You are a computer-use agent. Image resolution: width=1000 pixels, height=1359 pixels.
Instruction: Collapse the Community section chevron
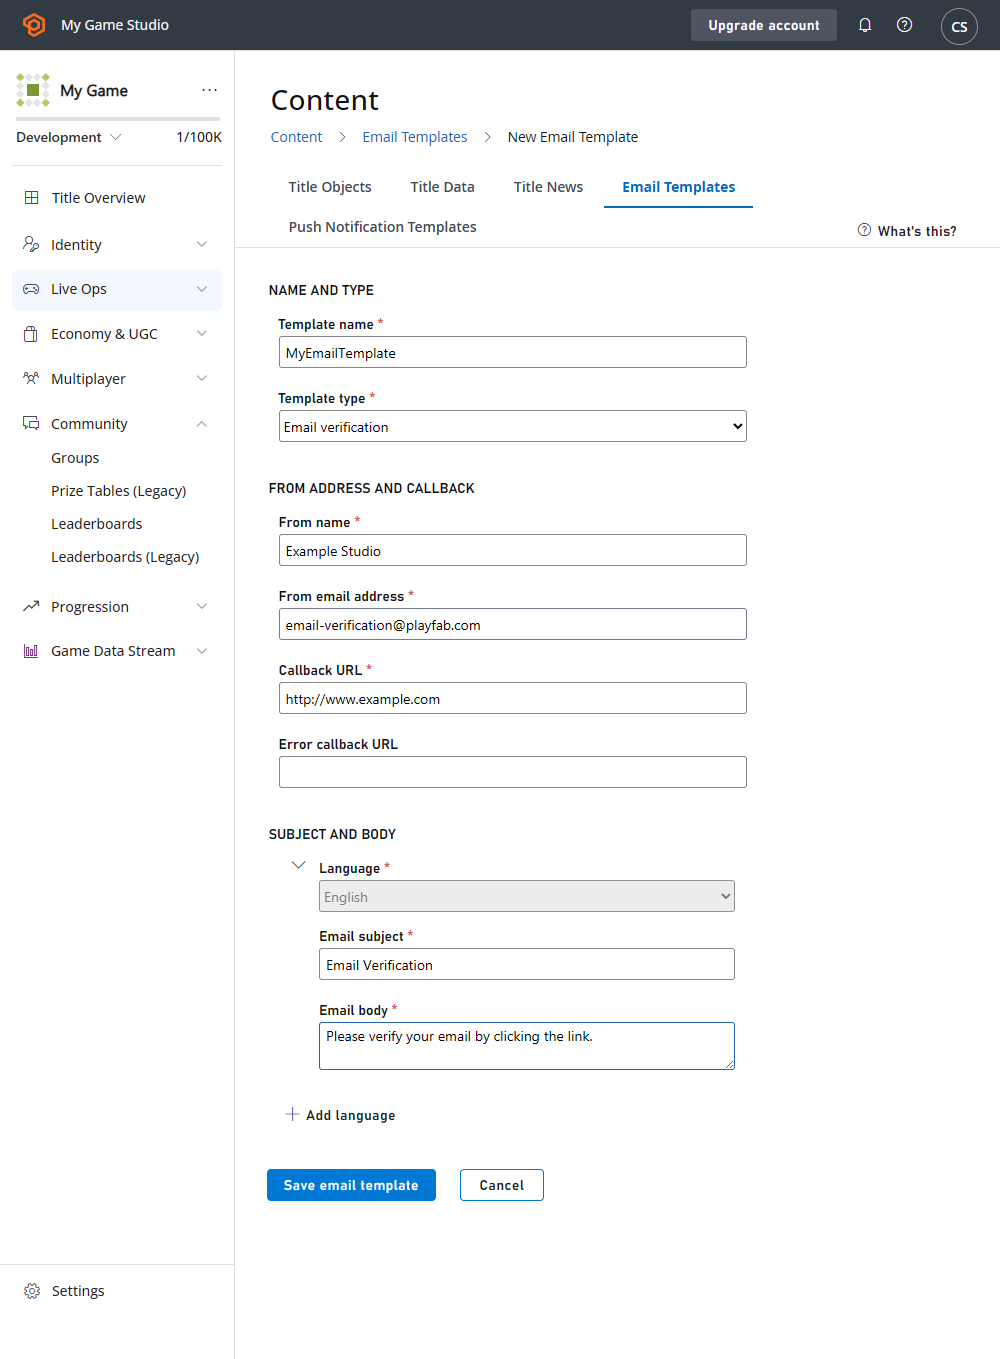[202, 424]
